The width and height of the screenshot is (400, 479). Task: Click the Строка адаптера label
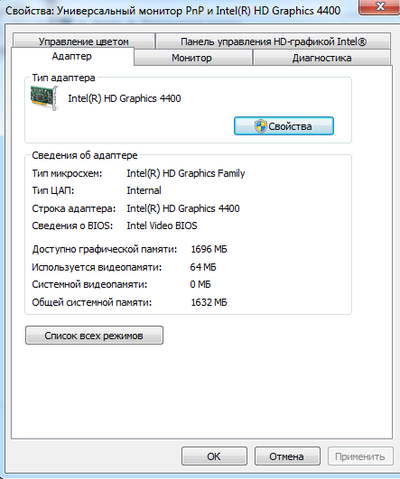(x=74, y=209)
